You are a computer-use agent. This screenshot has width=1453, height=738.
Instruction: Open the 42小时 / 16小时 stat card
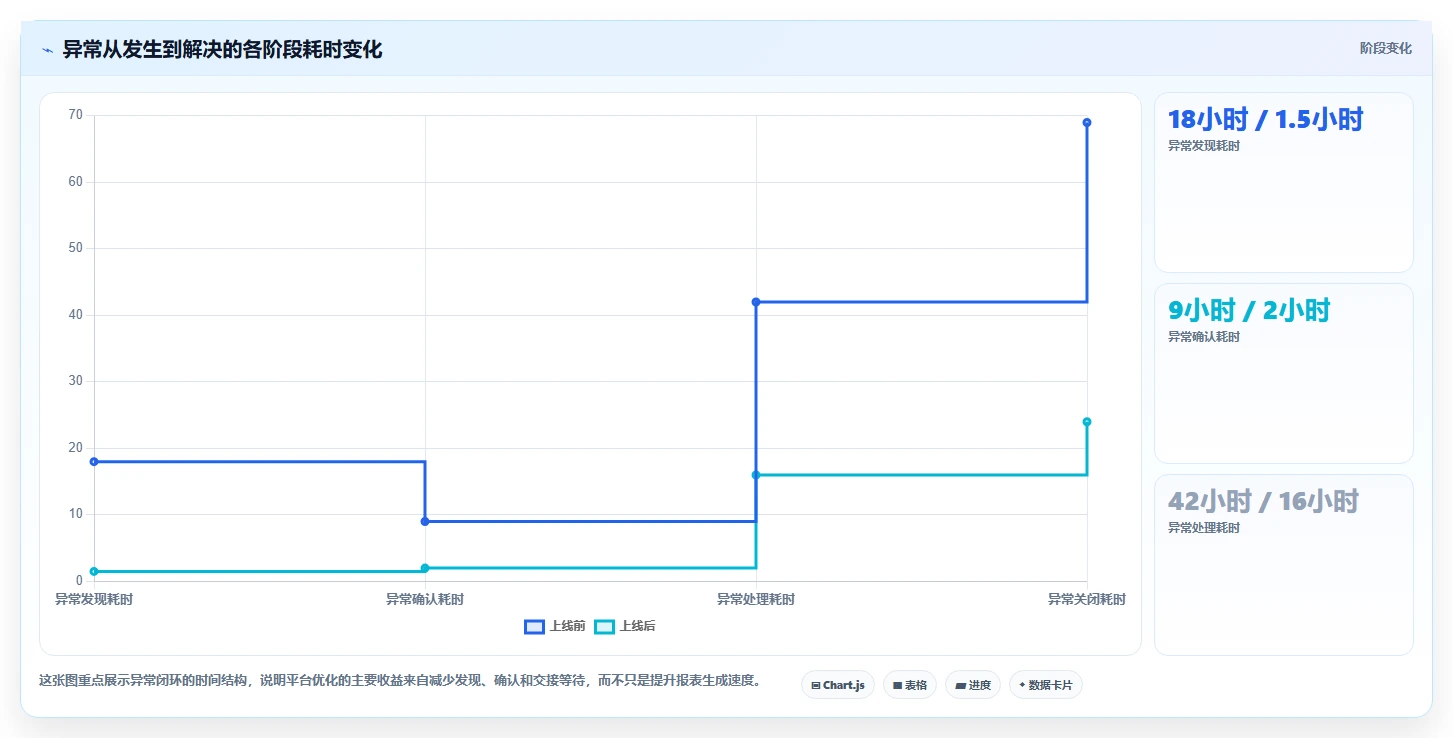1284,565
